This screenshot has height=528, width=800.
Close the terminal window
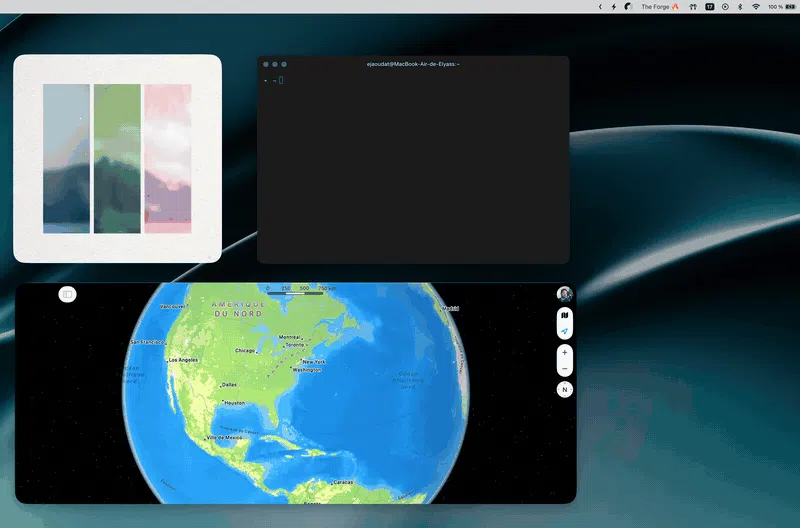click(266, 64)
